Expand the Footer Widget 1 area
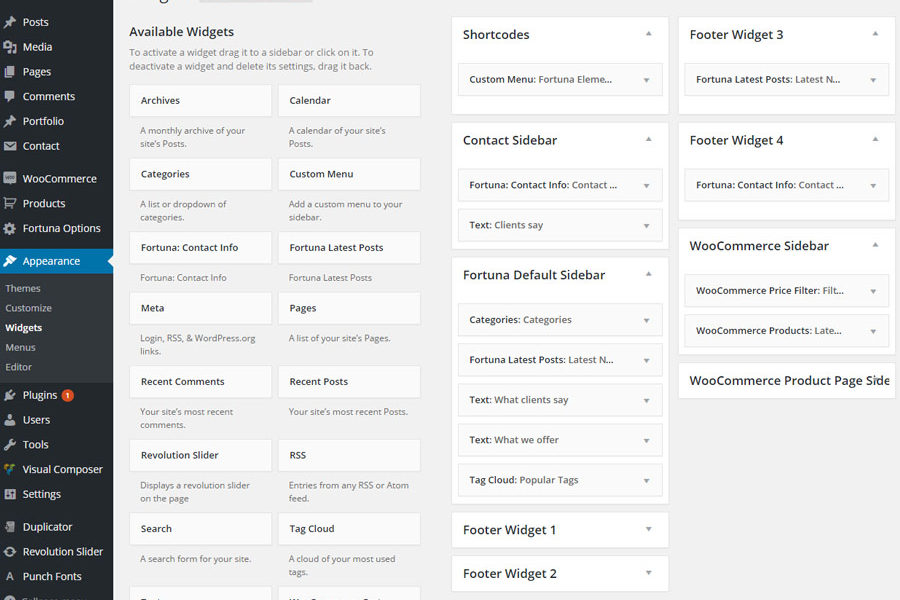 point(649,529)
